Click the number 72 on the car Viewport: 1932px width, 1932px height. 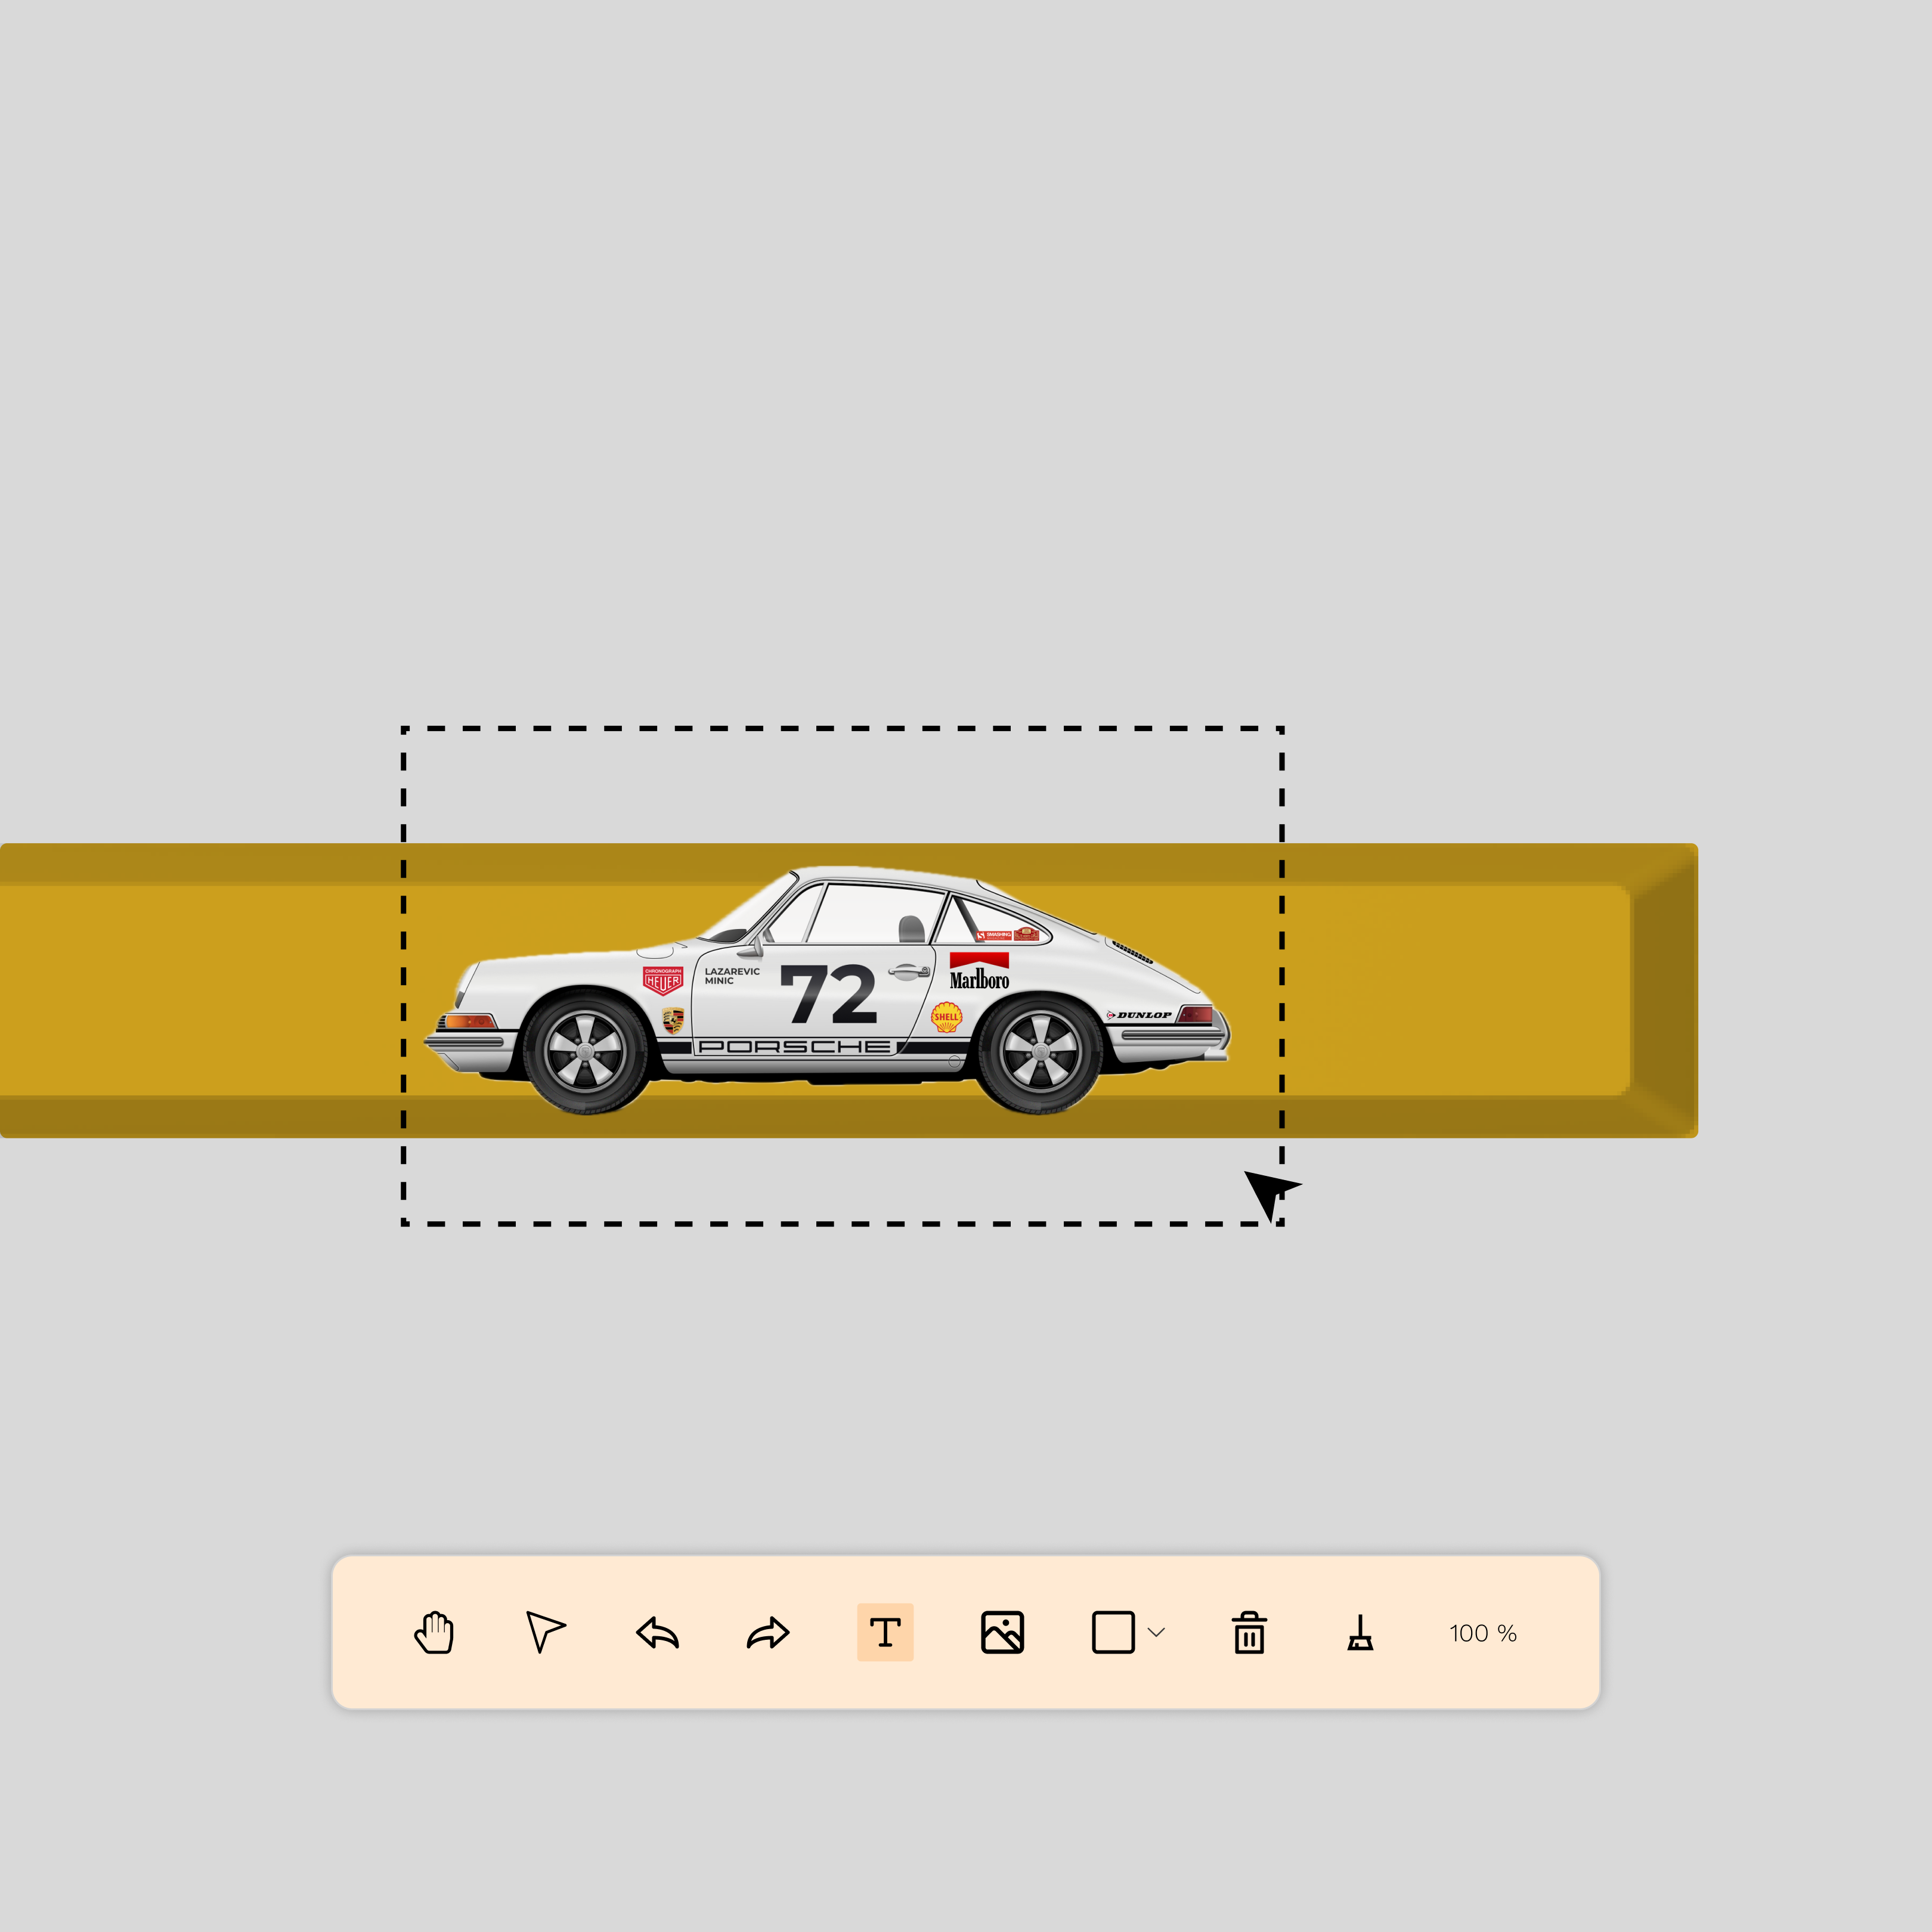[829, 994]
